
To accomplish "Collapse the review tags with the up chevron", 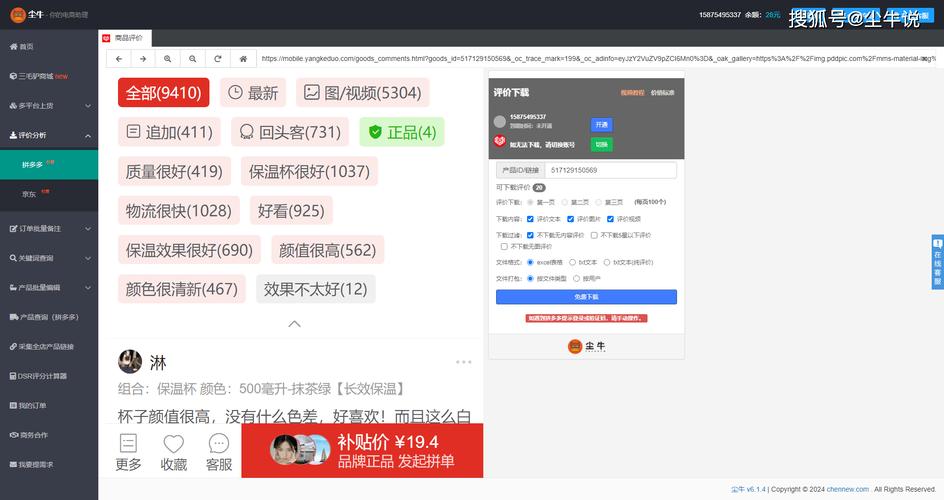I will coord(294,324).
